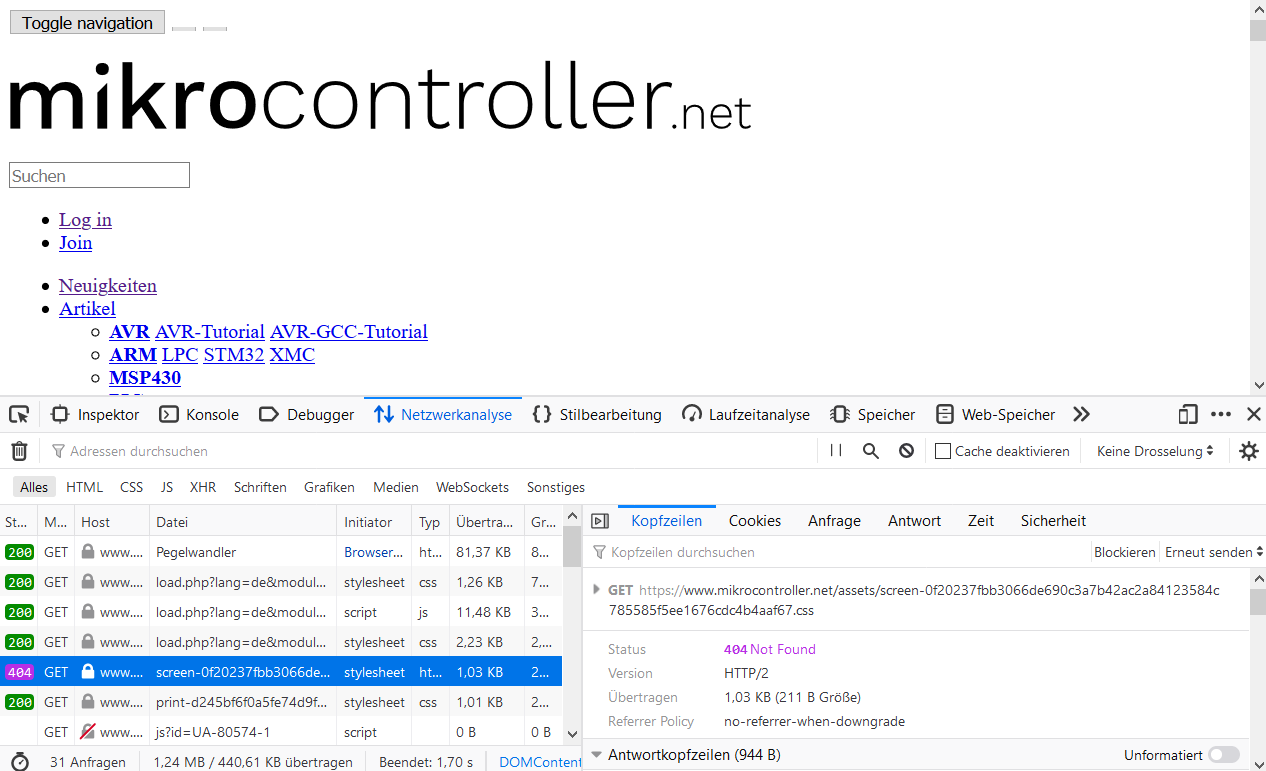Open Keine Drosselung throttling dropdown
This screenshot has height=771, width=1266.
coord(1155,451)
